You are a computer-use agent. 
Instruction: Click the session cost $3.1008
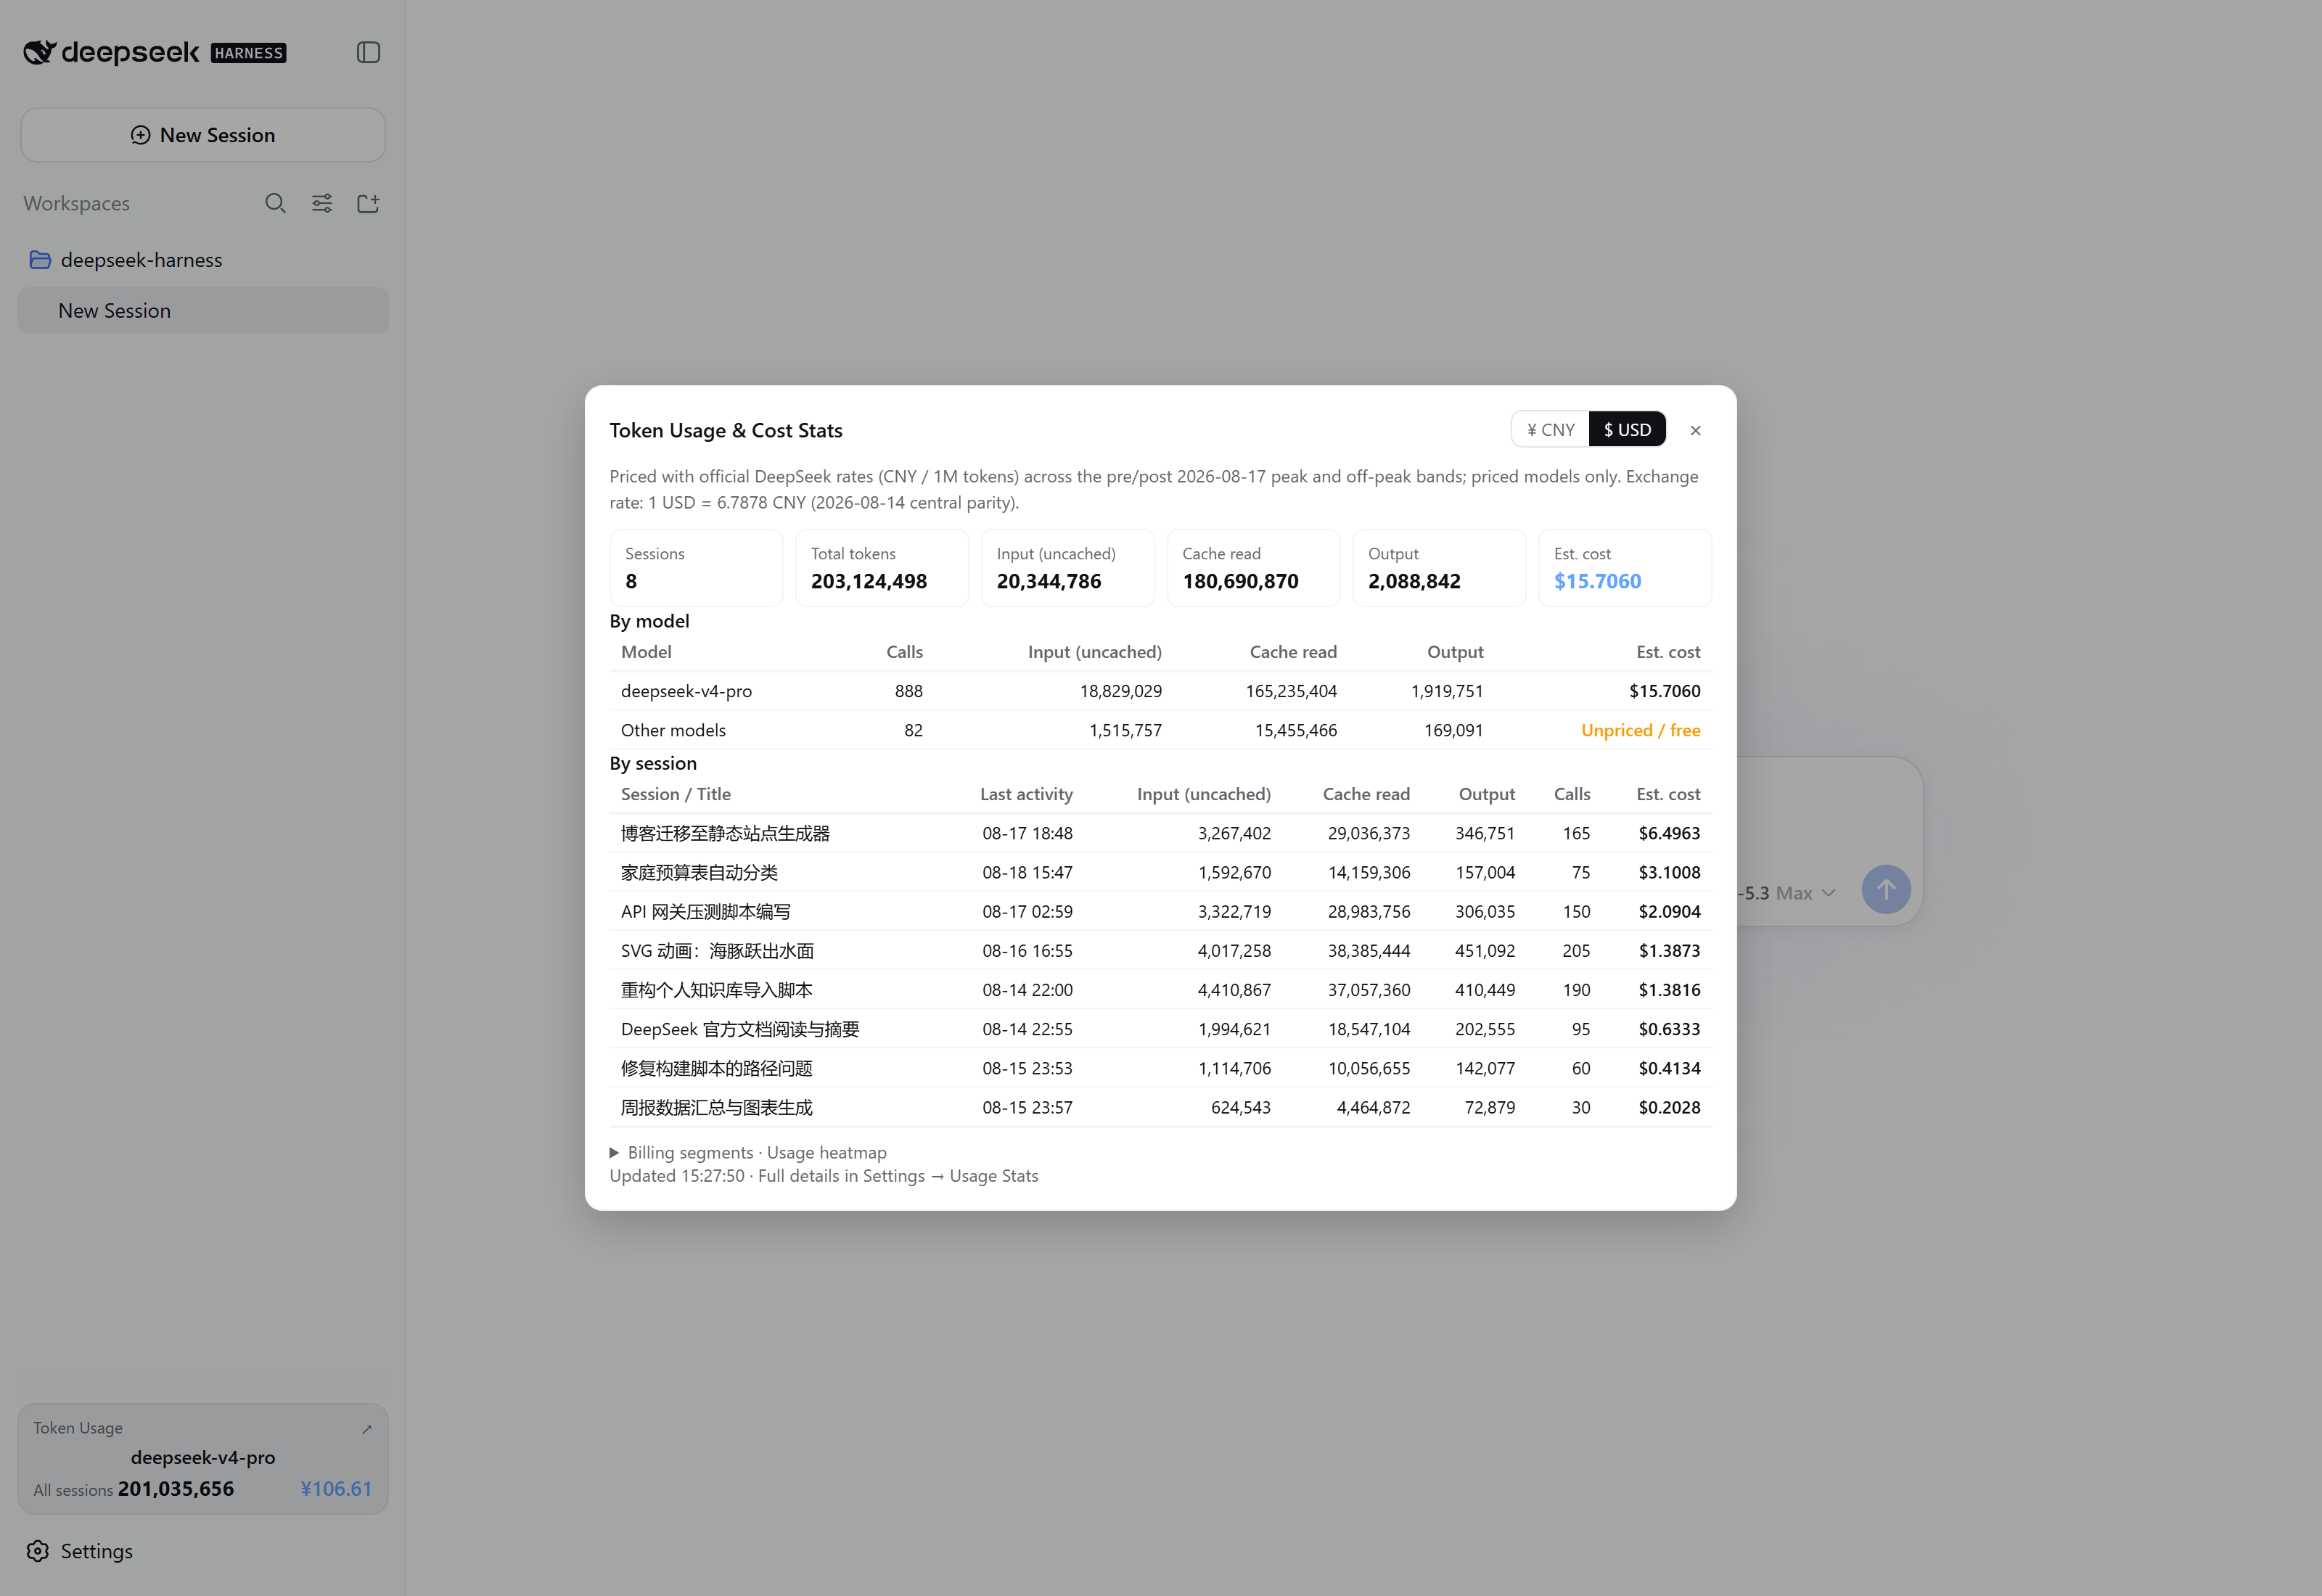tap(1669, 872)
